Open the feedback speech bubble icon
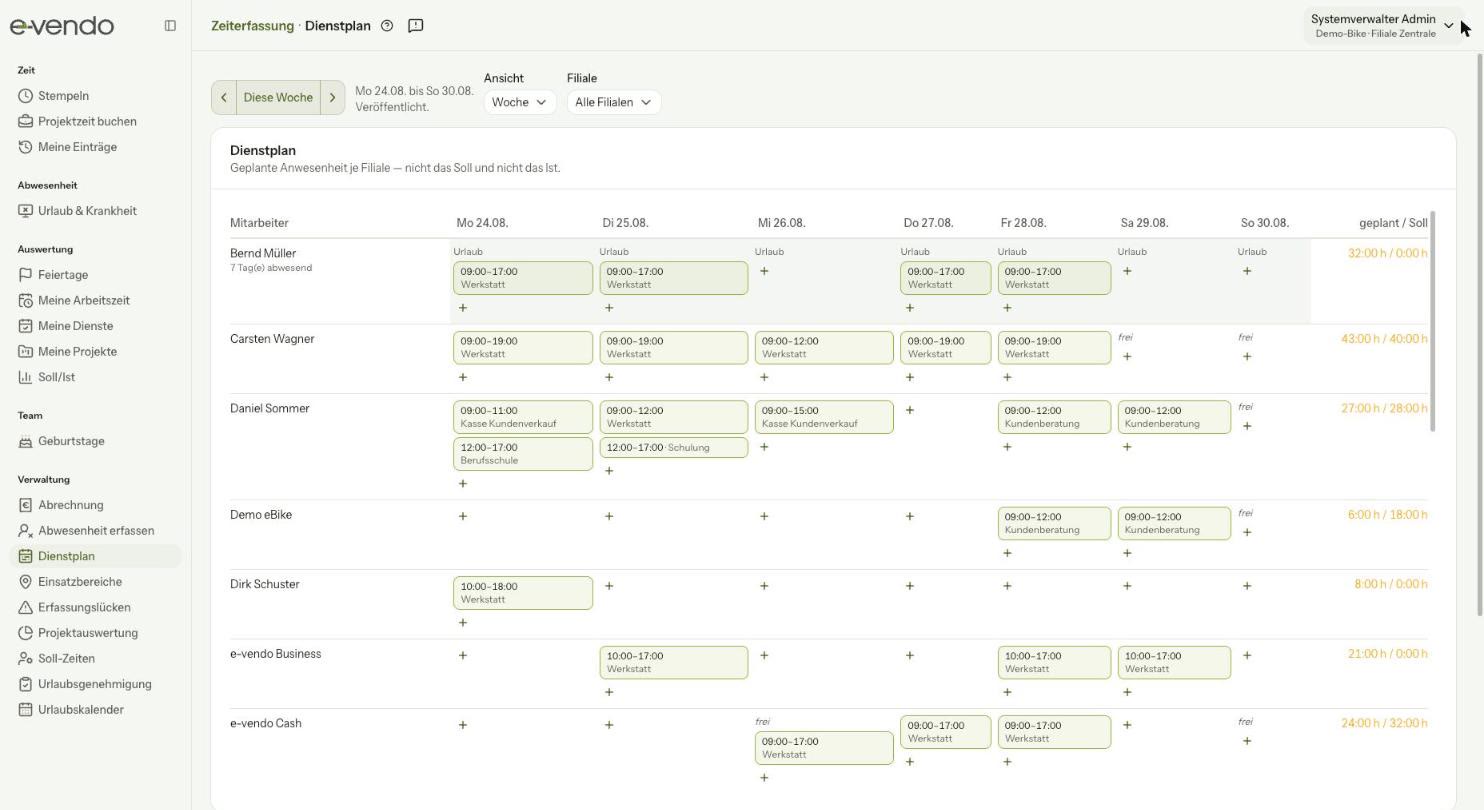The height and width of the screenshot is (810, 1484). pos(416,26)
